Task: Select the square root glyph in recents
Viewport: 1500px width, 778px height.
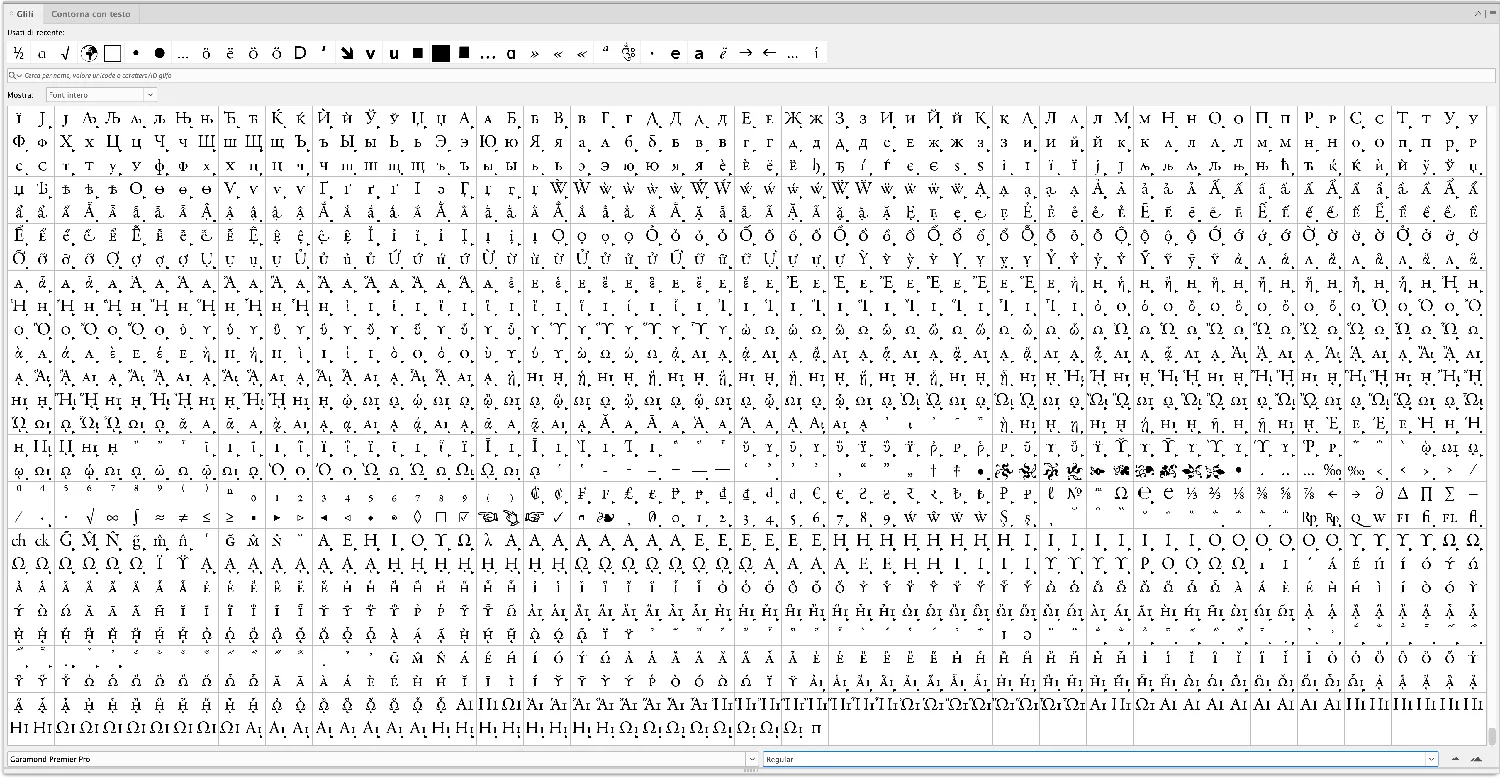Action: pyautogui.click(x=65, y=53)
